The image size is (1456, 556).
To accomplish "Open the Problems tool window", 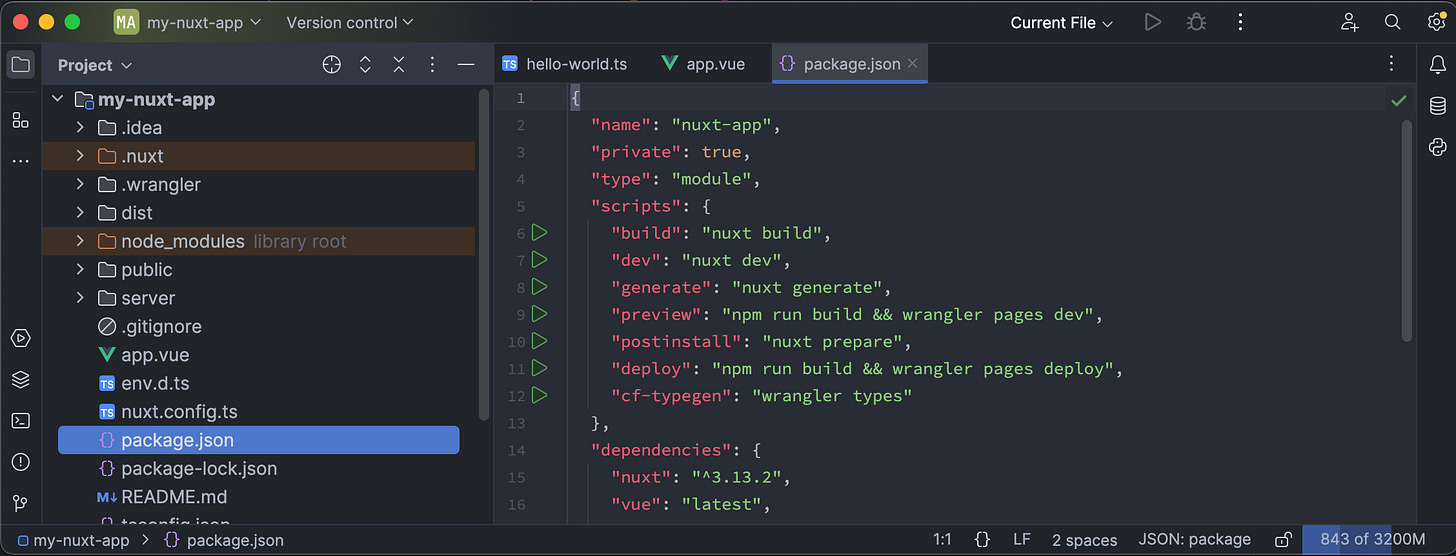I will point(20,462).
